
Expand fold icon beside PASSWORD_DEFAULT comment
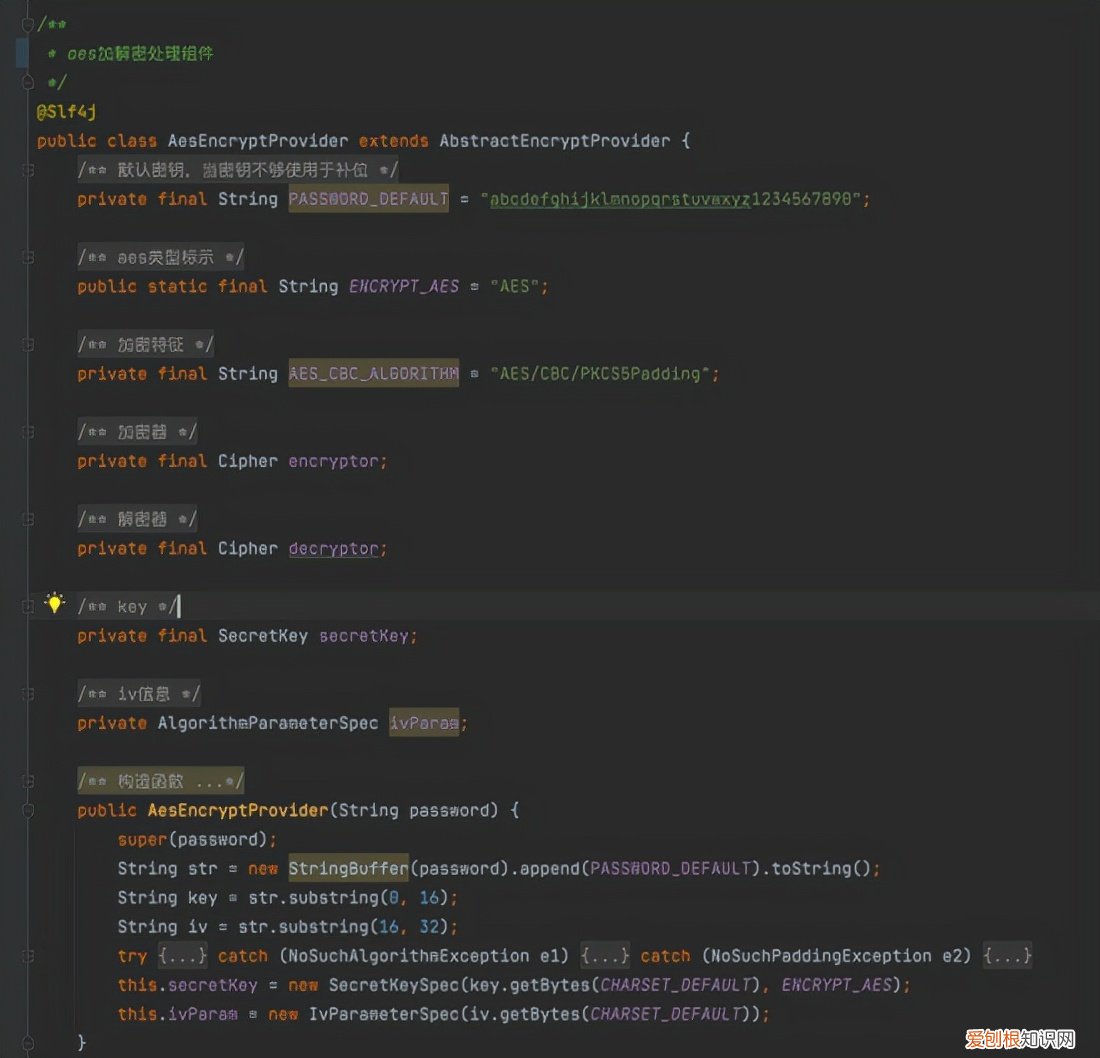[x=29, y=170]
